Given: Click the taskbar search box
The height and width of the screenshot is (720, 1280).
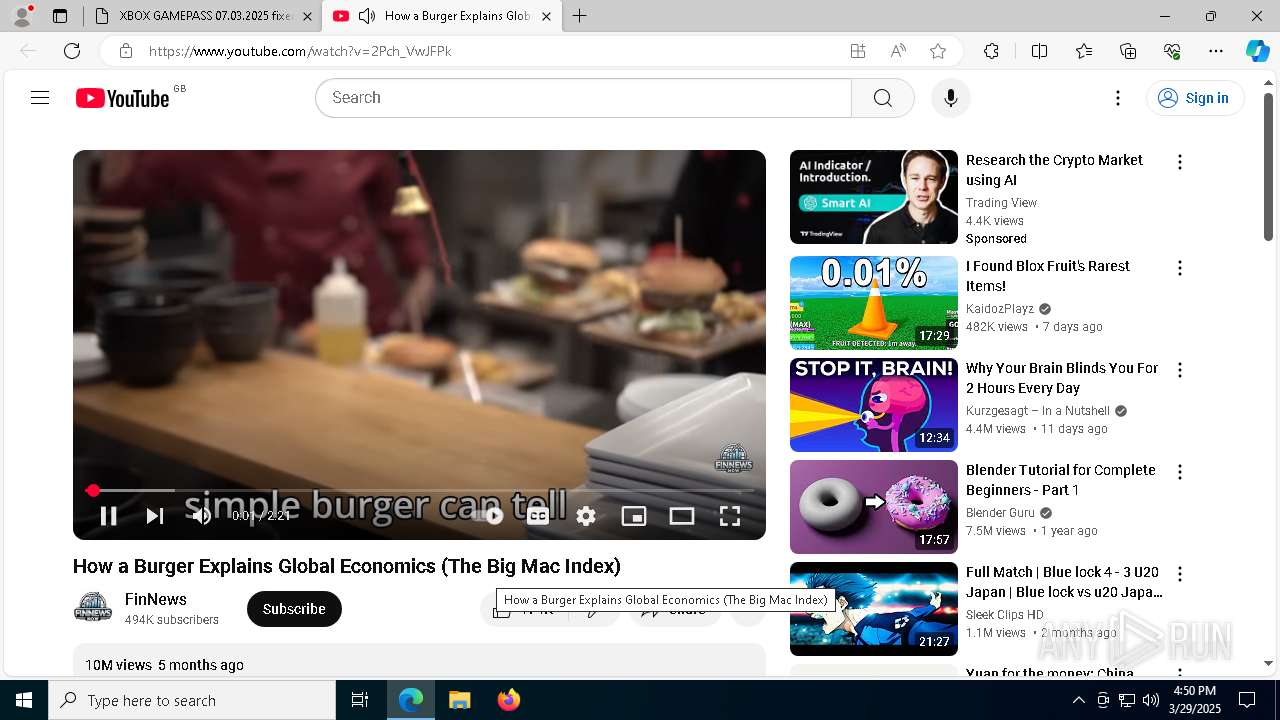Looking at the screenshot, I should click(x=192, y=700).
